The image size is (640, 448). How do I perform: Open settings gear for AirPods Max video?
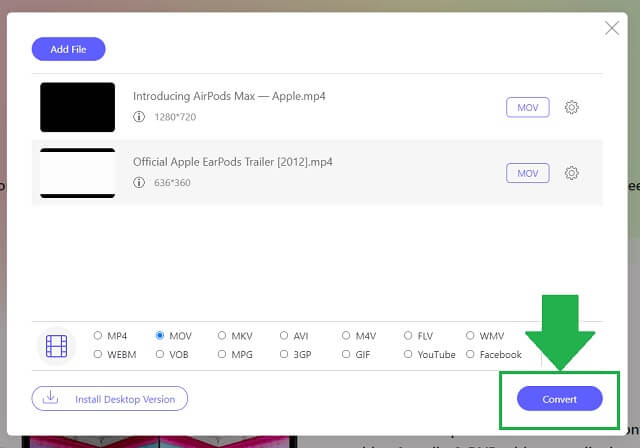[x=571, y=107]
